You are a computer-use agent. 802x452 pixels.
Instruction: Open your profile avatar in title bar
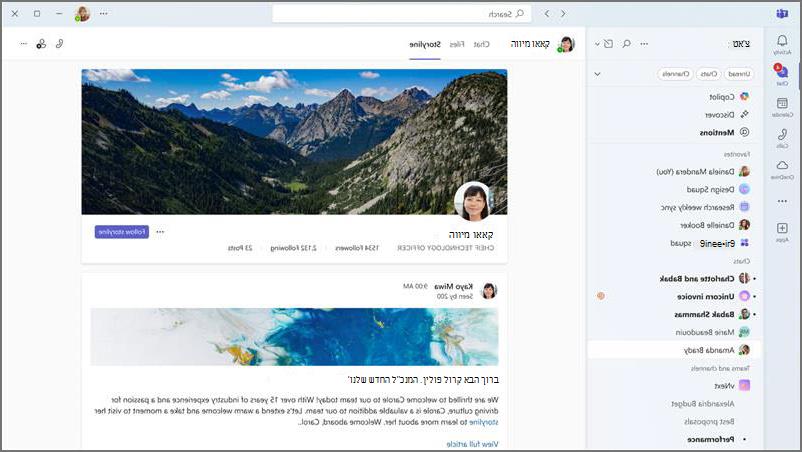[x=82, y=14]
